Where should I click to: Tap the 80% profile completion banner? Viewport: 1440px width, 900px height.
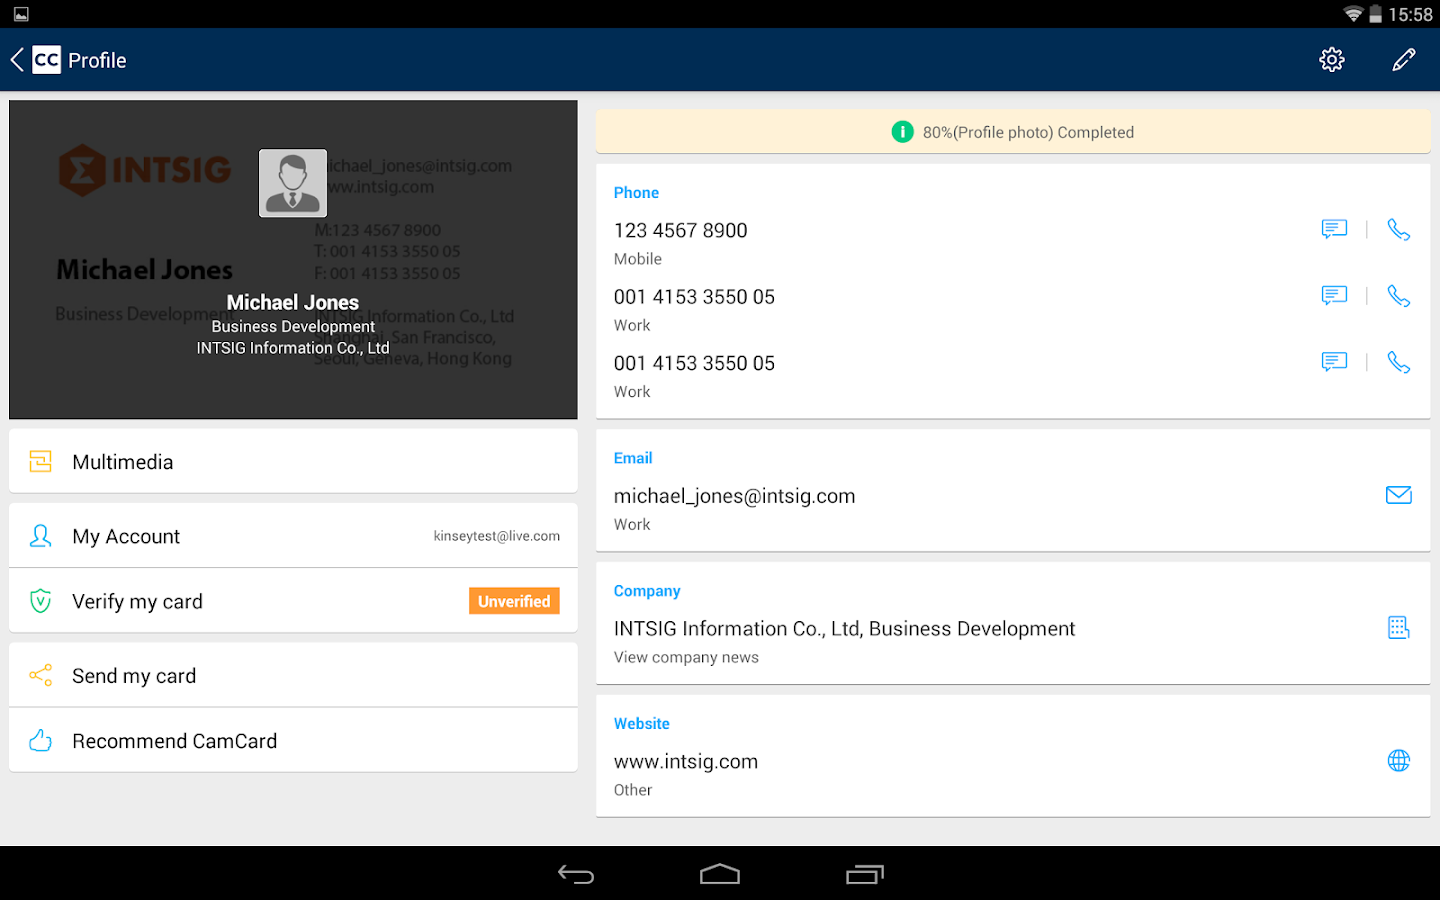(1013, 131)
